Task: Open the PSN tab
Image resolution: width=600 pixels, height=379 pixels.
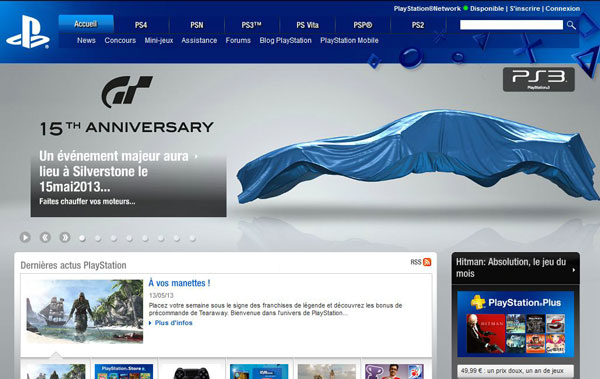Action: [197, 25]
